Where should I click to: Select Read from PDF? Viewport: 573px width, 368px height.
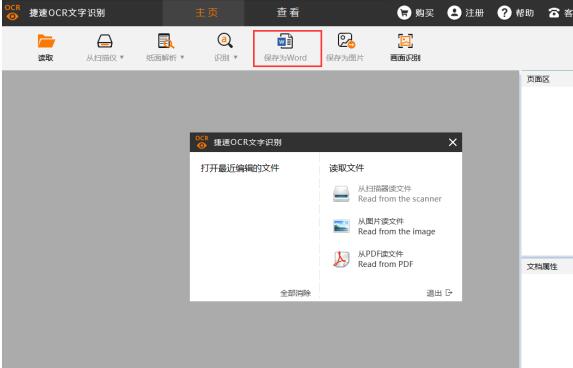[386, 264]
